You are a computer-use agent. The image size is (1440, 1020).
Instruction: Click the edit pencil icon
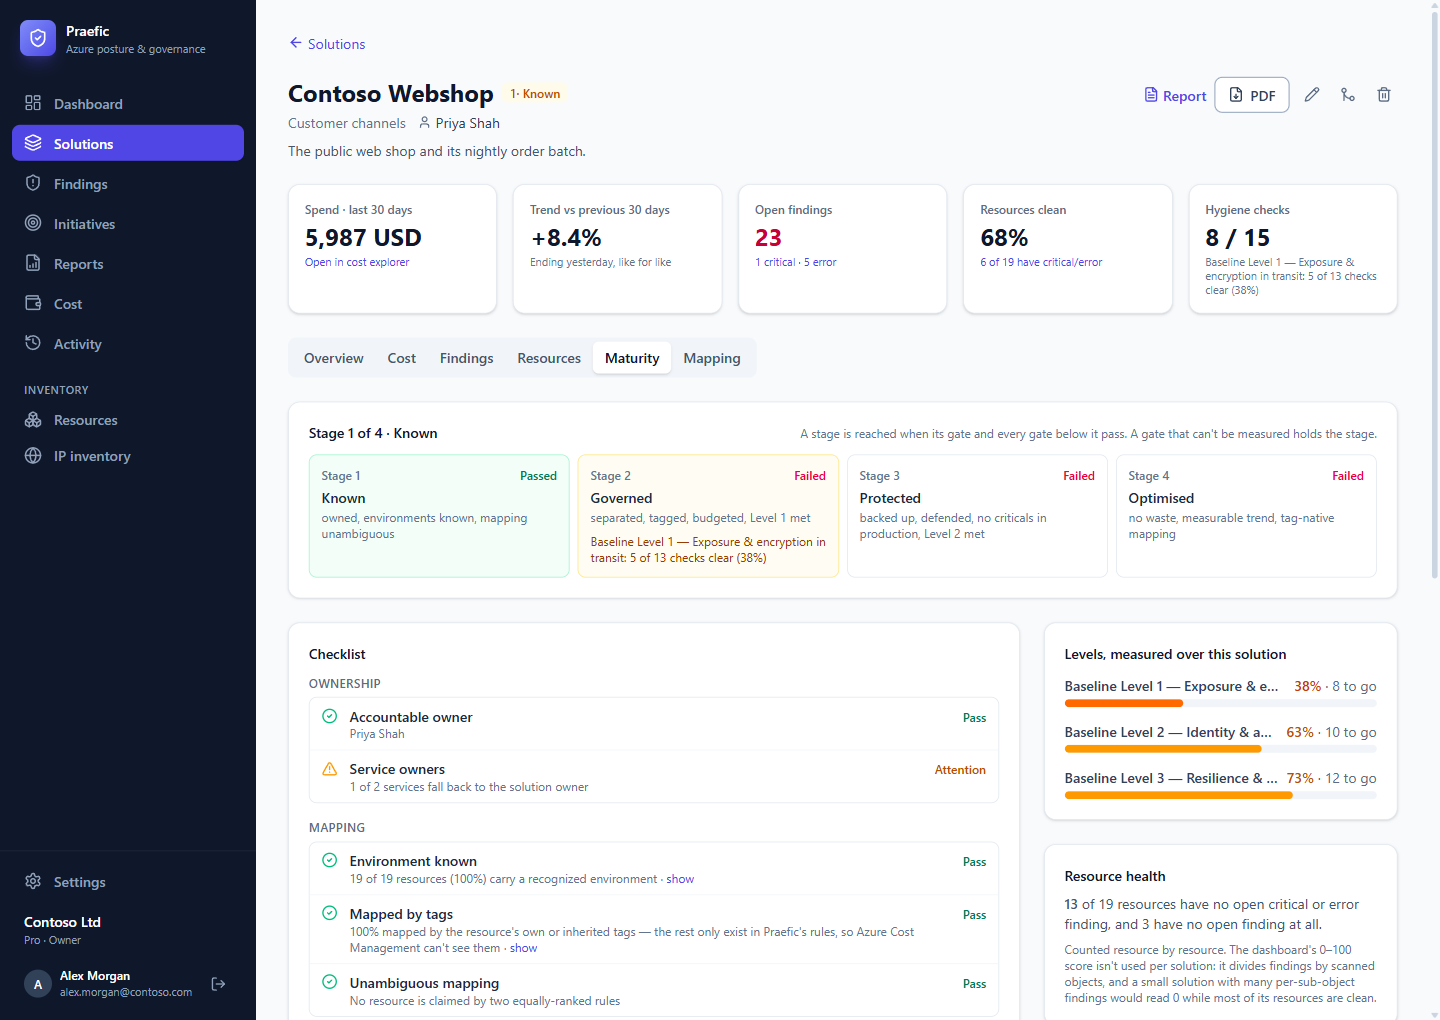point(1312,95)
